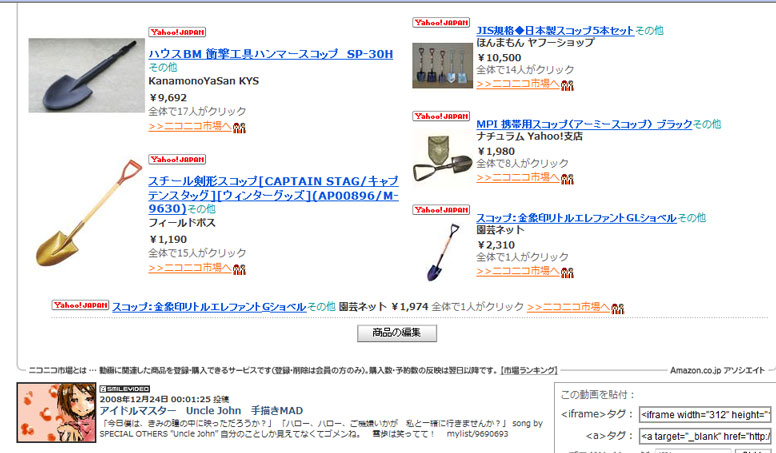The width and height of the screenshot is (776, 453).
Task: Click people icon next to ¥9,692 market link
Action: tap(240, 128)
